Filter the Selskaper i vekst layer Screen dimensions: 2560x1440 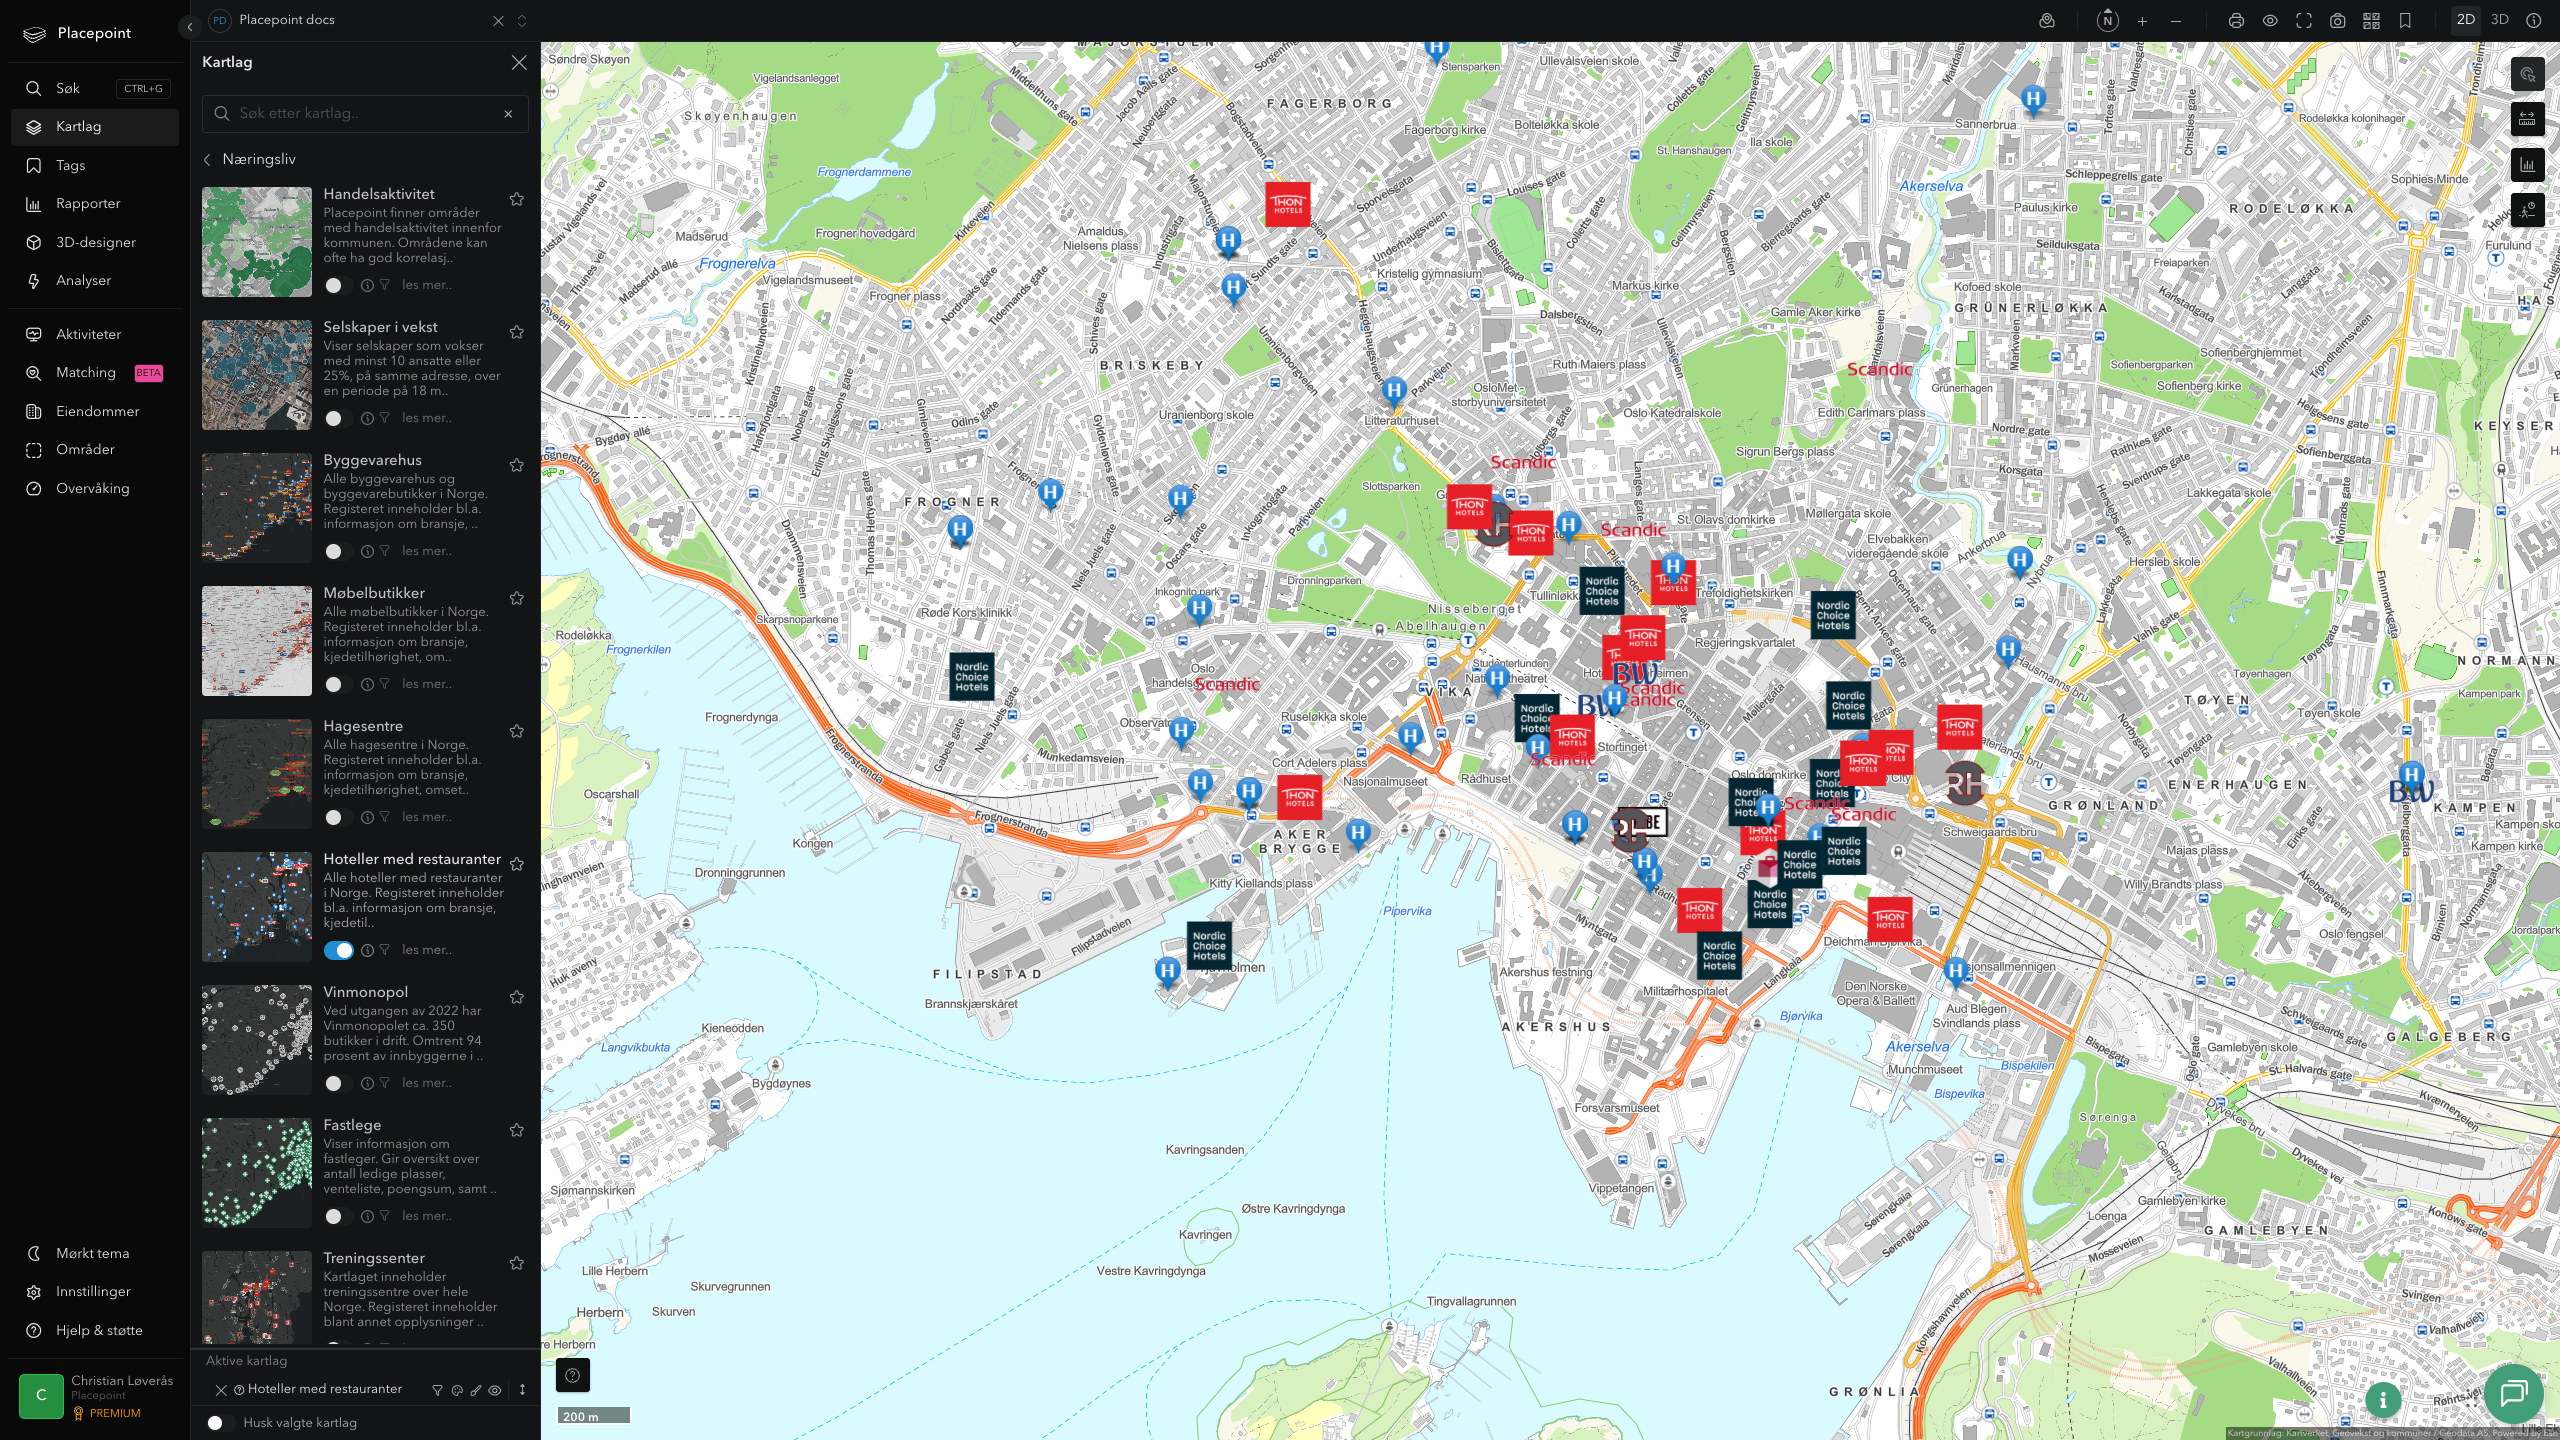(384, 418)
